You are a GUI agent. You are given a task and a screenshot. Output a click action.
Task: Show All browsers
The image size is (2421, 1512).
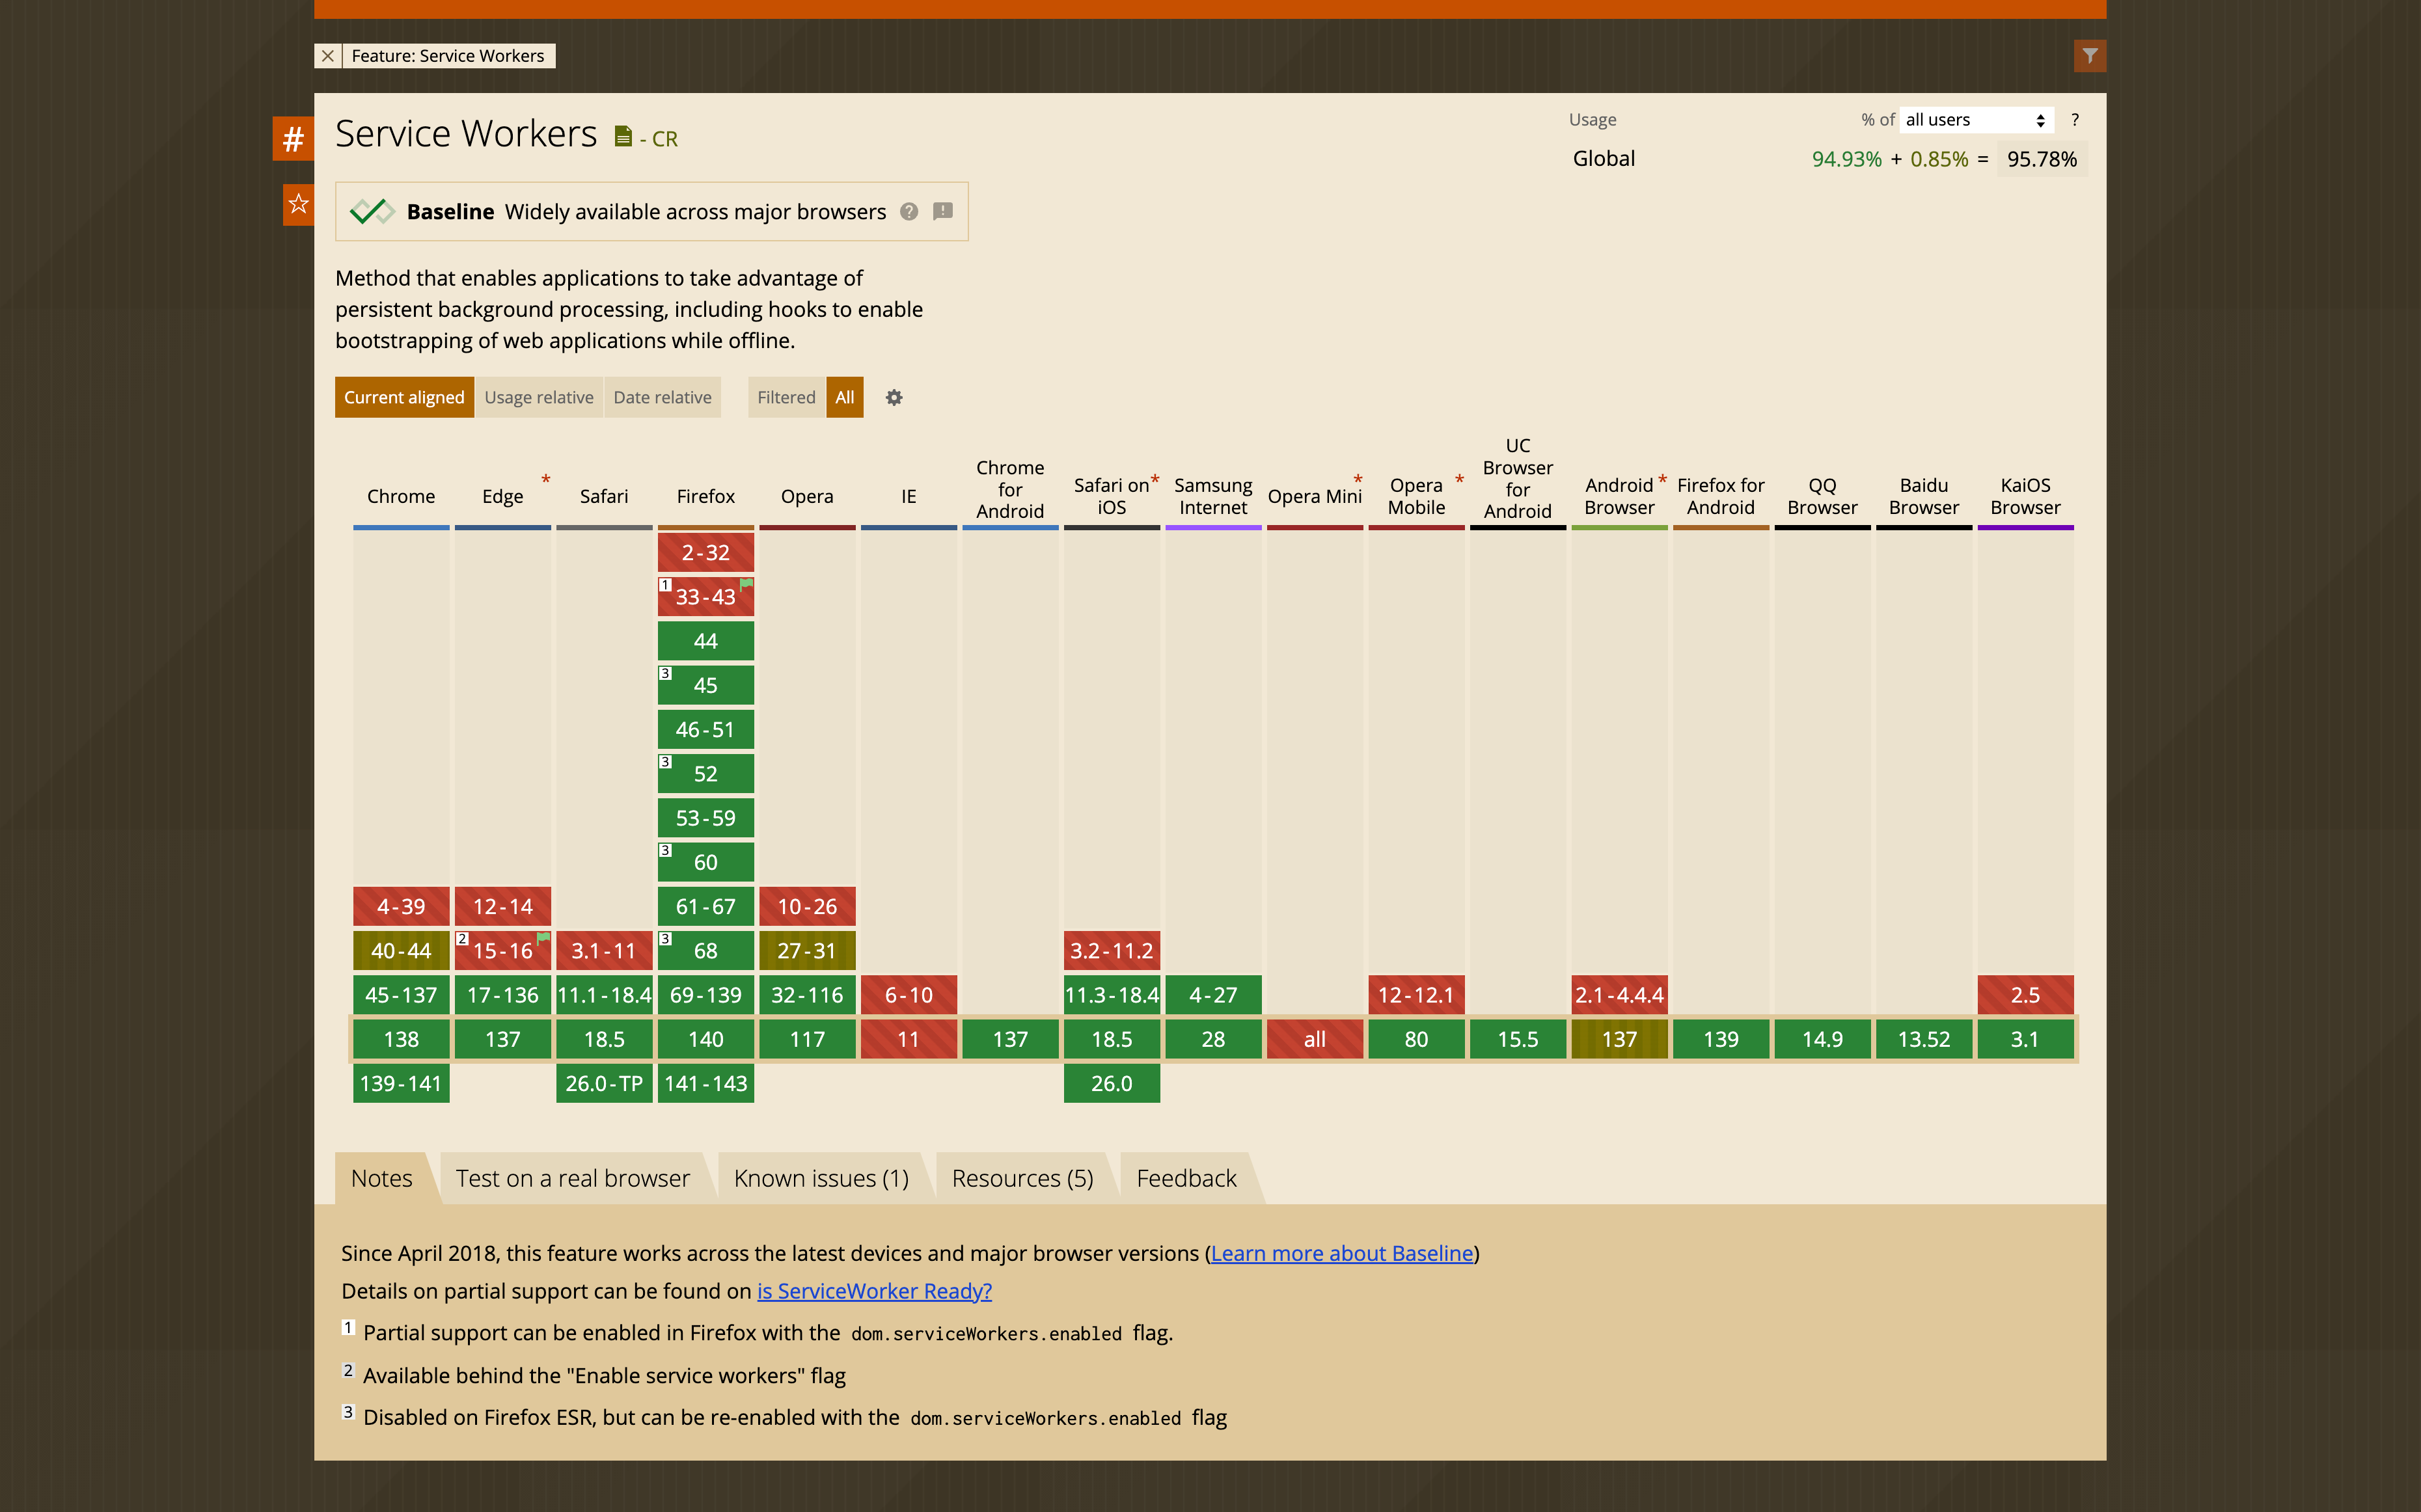[845, 397]
